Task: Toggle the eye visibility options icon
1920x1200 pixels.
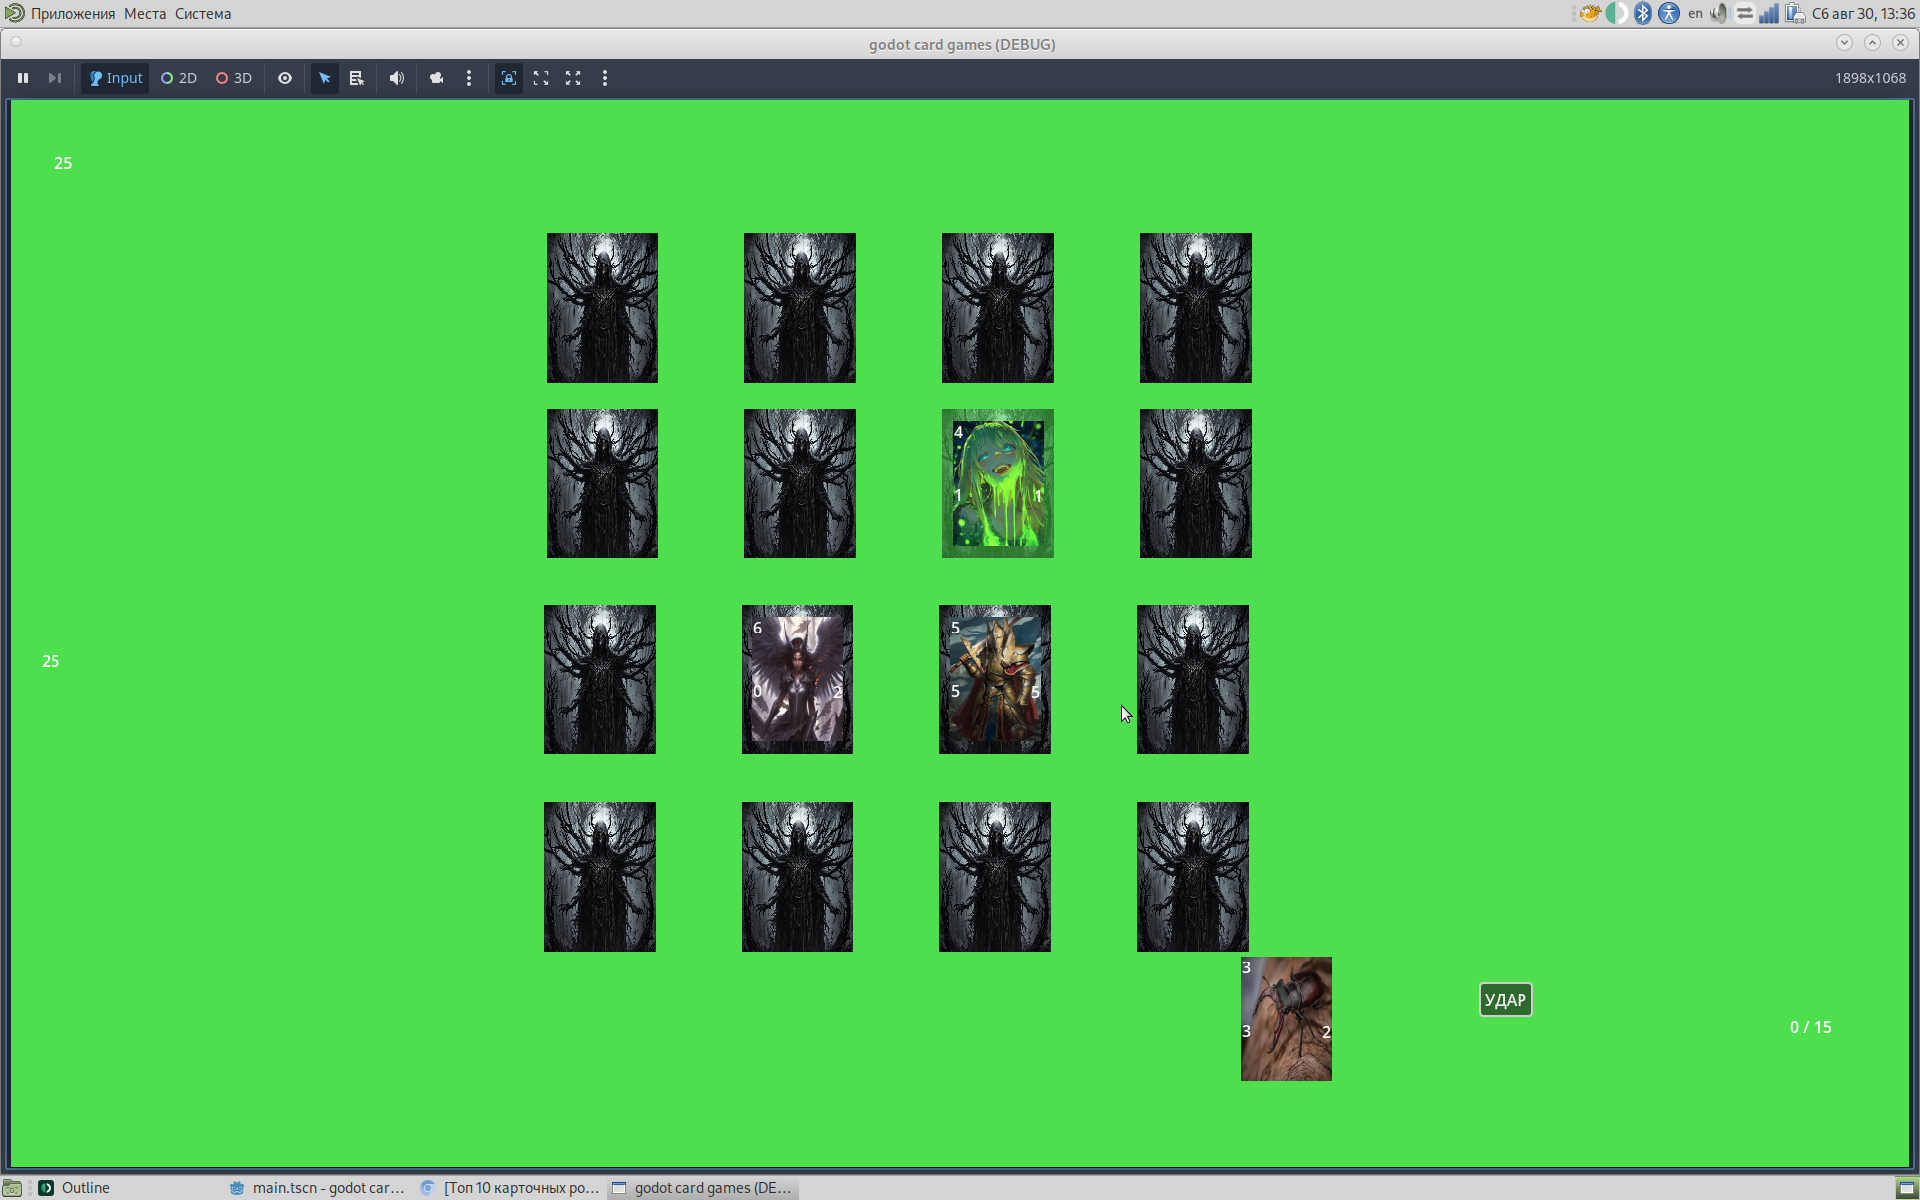Action: (x=285, y=78)
